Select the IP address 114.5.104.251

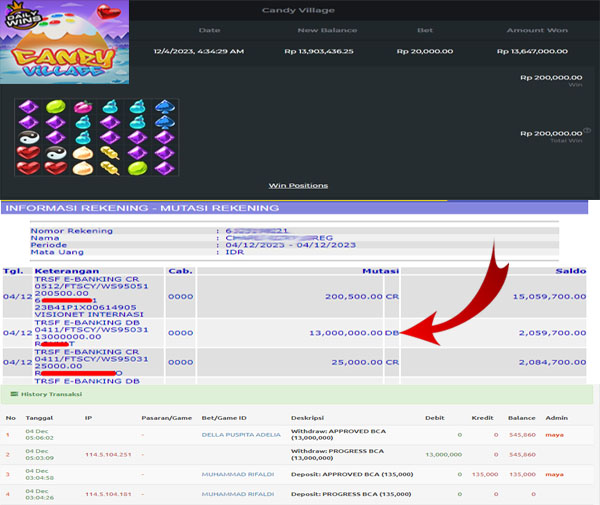click(108, 454)
